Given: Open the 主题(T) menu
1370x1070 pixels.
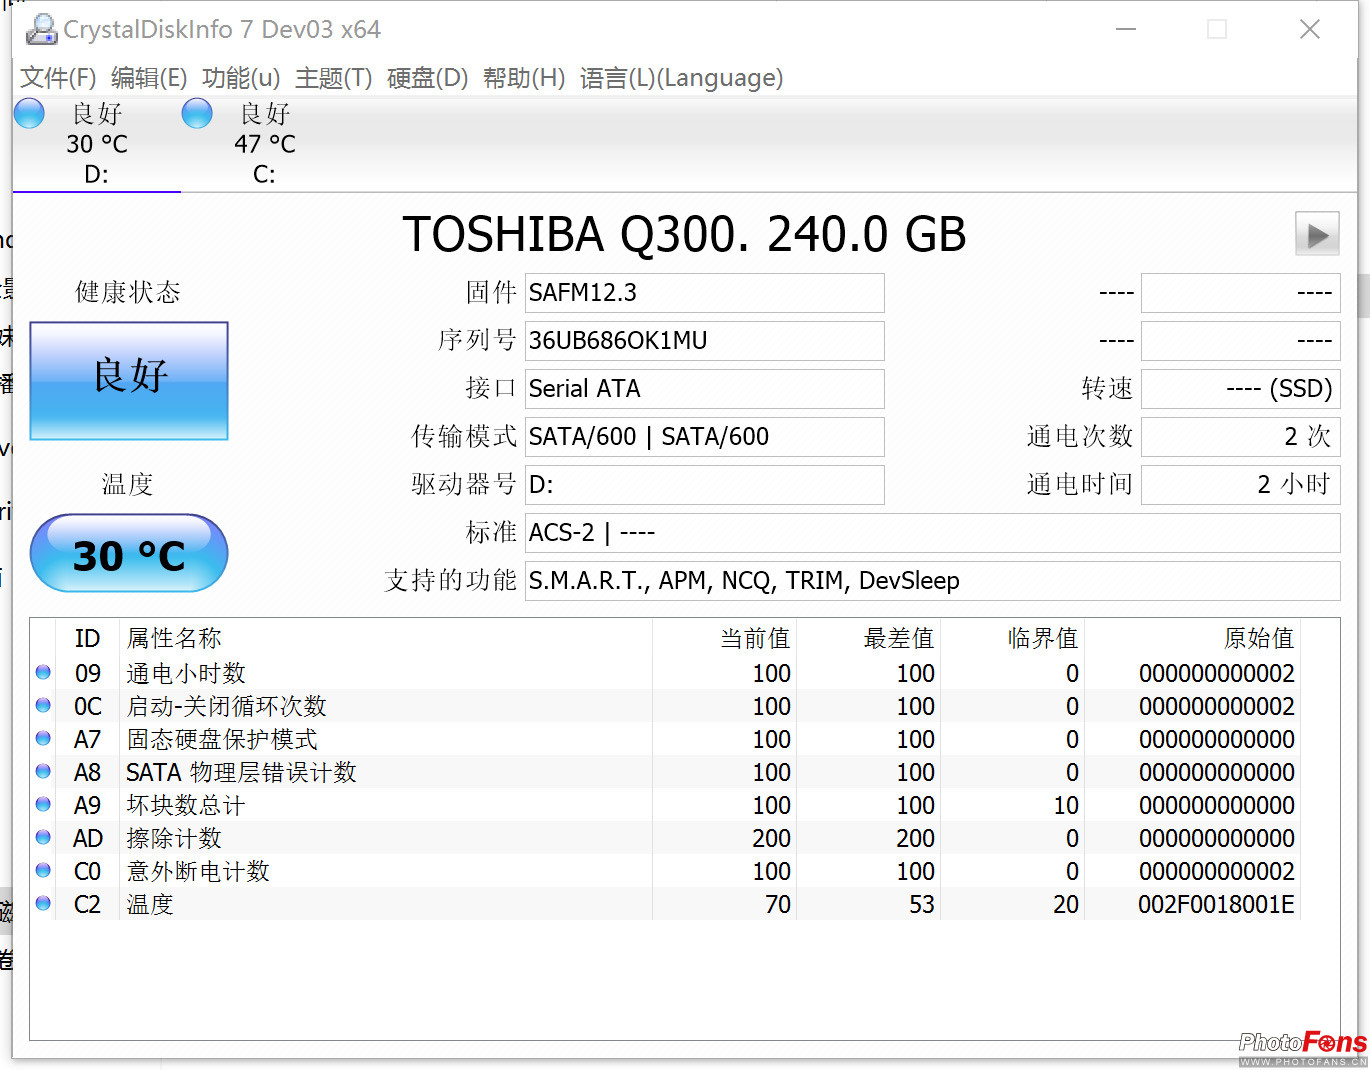Looking at the screenshot, I should pyautogui.click(x=334, y=78).
